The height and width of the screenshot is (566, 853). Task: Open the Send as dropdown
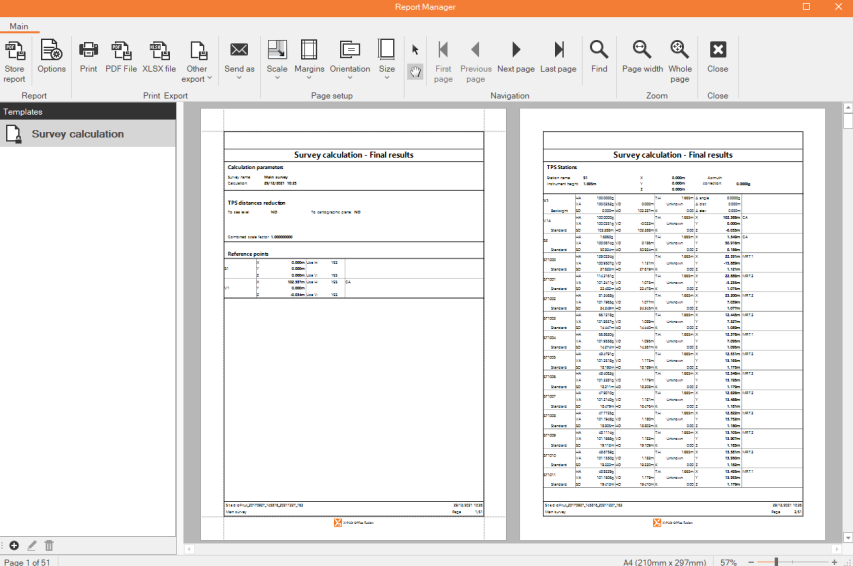coord(239,58)
